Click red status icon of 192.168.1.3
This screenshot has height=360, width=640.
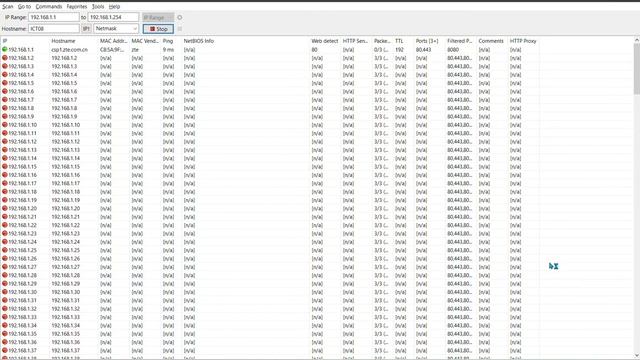tap(4, 66)
